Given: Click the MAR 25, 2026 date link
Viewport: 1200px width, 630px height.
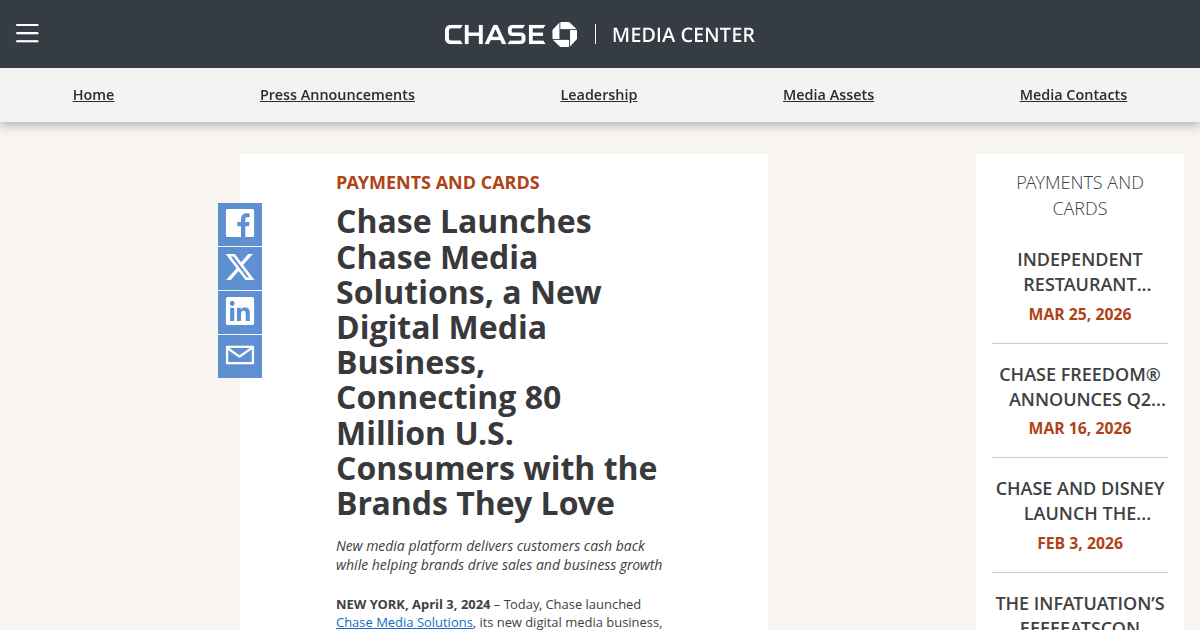Looking at the screenshot, I should (x=1080, y=313).
